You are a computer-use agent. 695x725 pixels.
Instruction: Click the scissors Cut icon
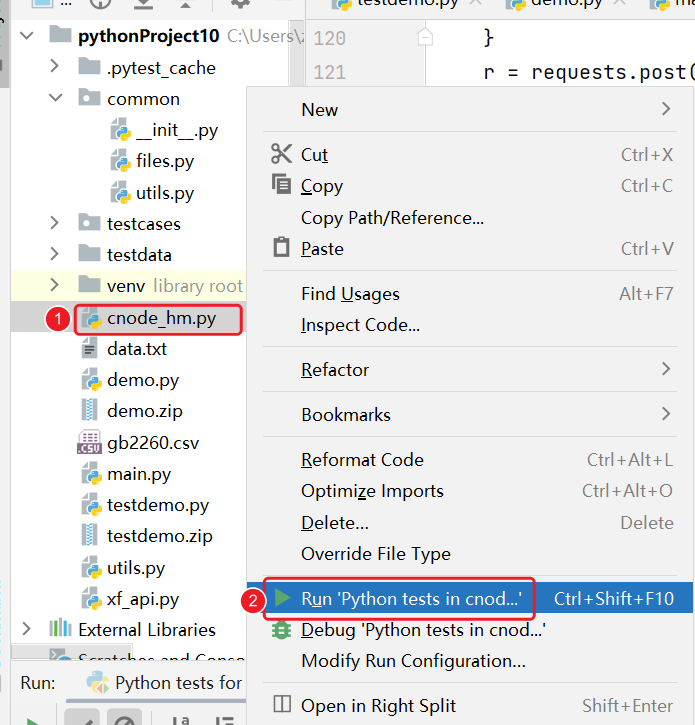pyautogui.click(x=281, y=154)
